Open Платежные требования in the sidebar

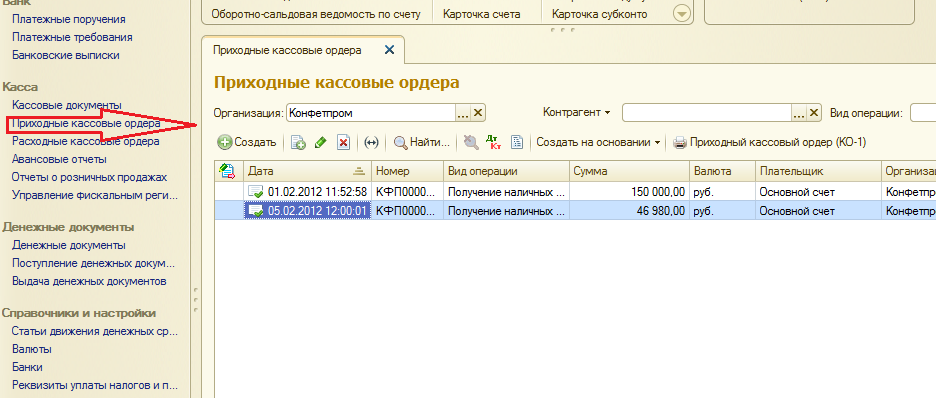pos(72,38)
